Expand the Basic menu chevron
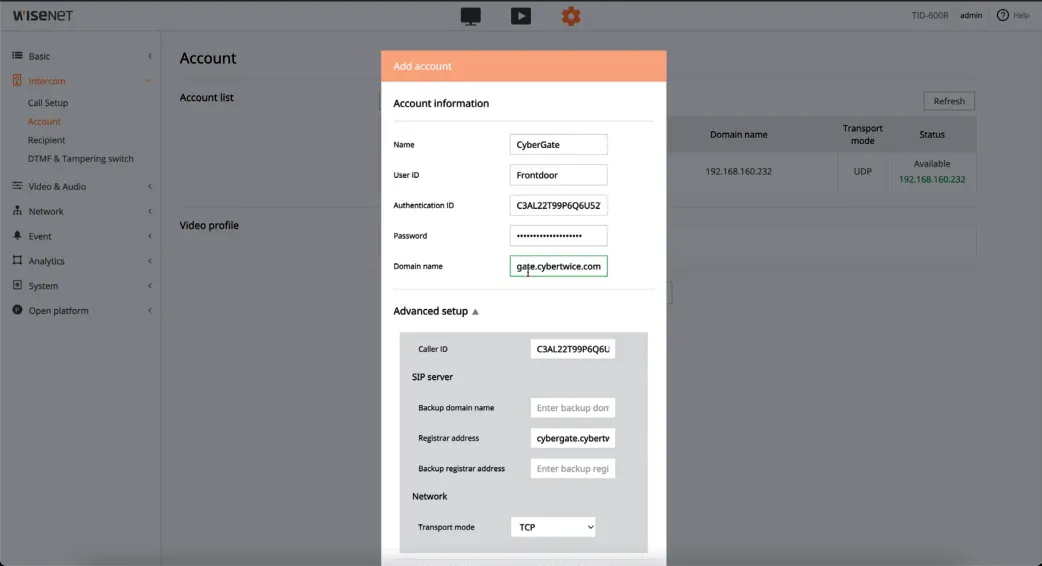 [x=150, y=56]
